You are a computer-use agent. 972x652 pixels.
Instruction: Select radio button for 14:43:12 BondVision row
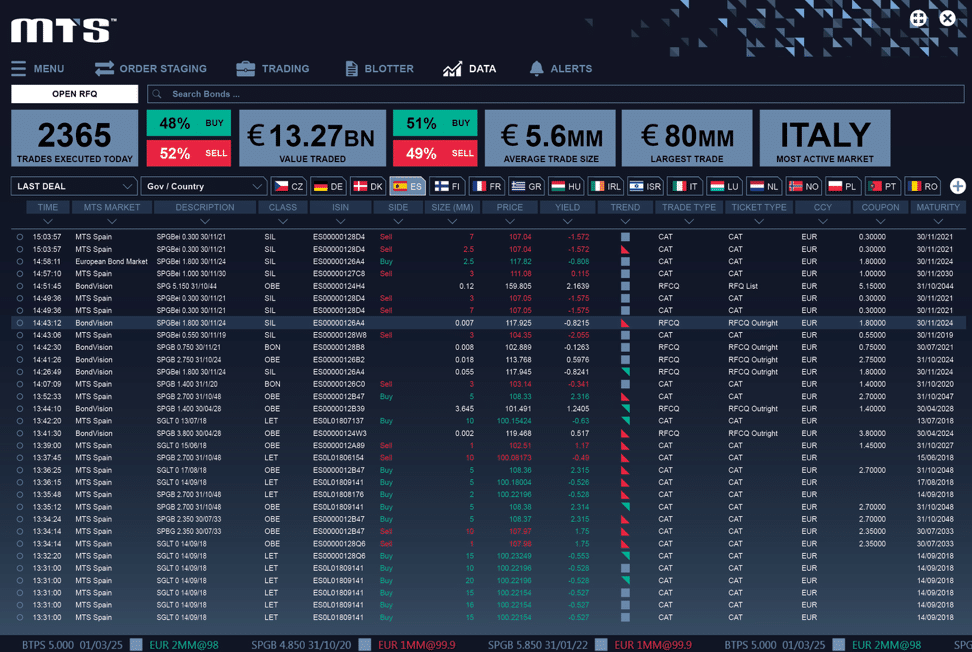pyautogui.click(x=20, y=323)
